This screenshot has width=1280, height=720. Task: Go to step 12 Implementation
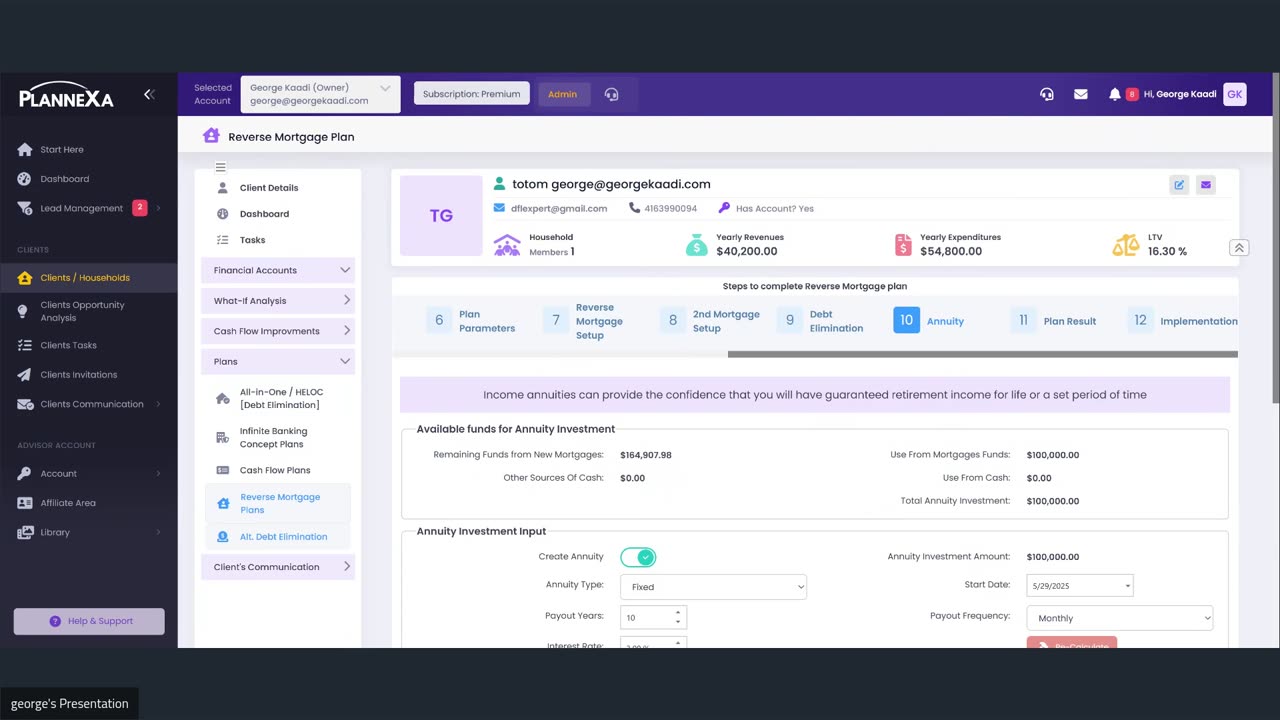[x=1183, y=321]
